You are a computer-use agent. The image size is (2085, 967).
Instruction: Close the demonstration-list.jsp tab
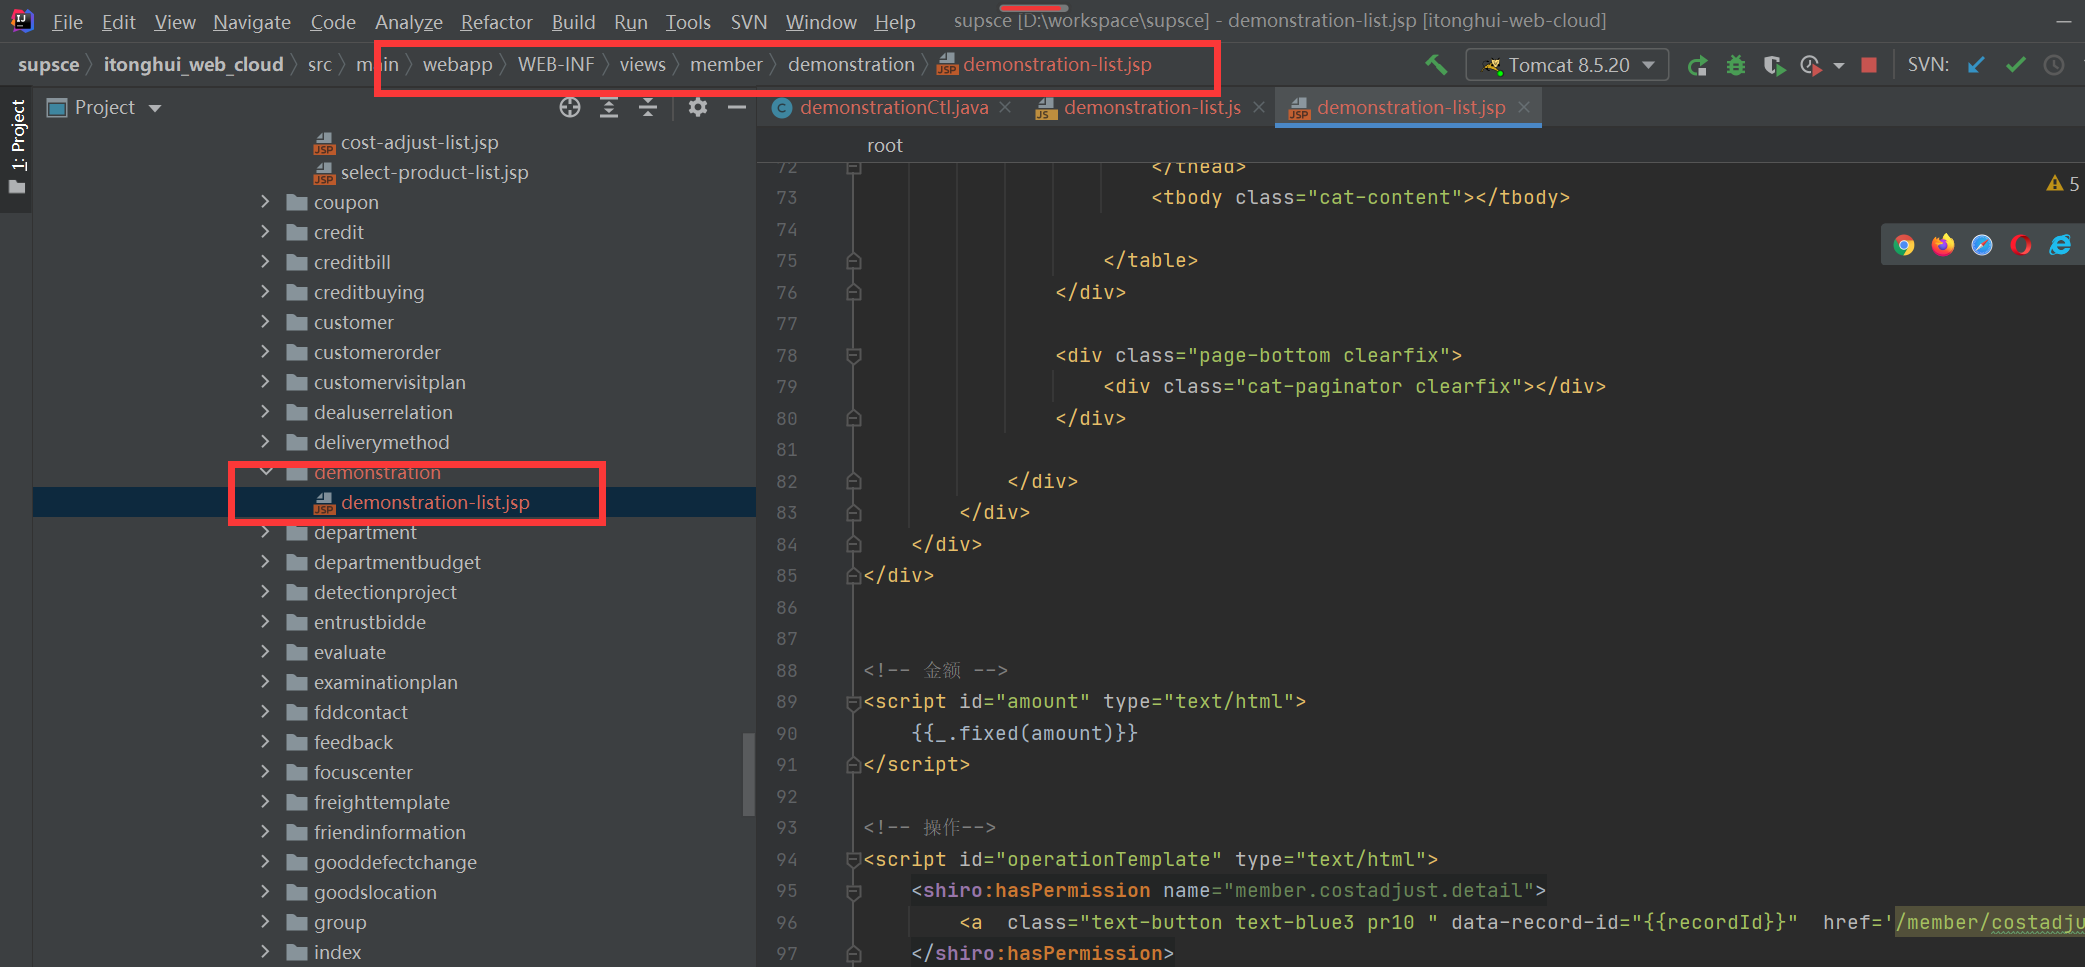click(x=1523, y=107)
